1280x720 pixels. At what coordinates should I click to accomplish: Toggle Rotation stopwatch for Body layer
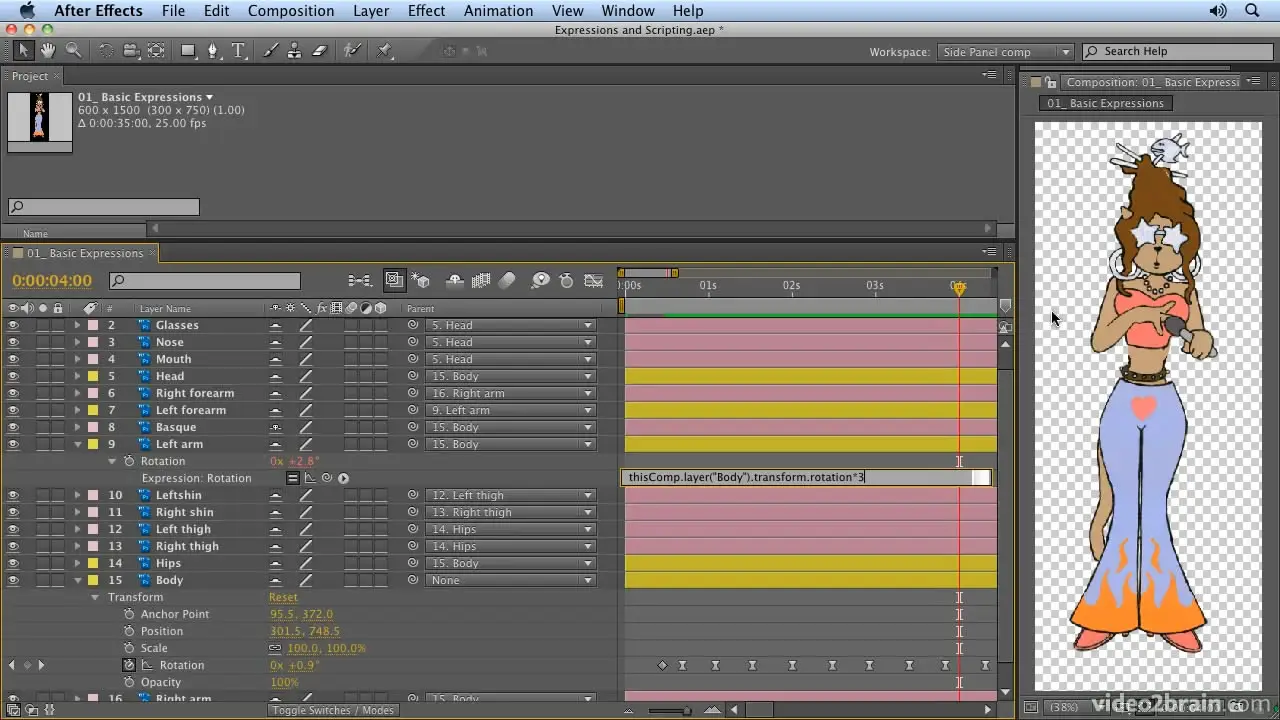pyautogui.click(x=128, y=665)
